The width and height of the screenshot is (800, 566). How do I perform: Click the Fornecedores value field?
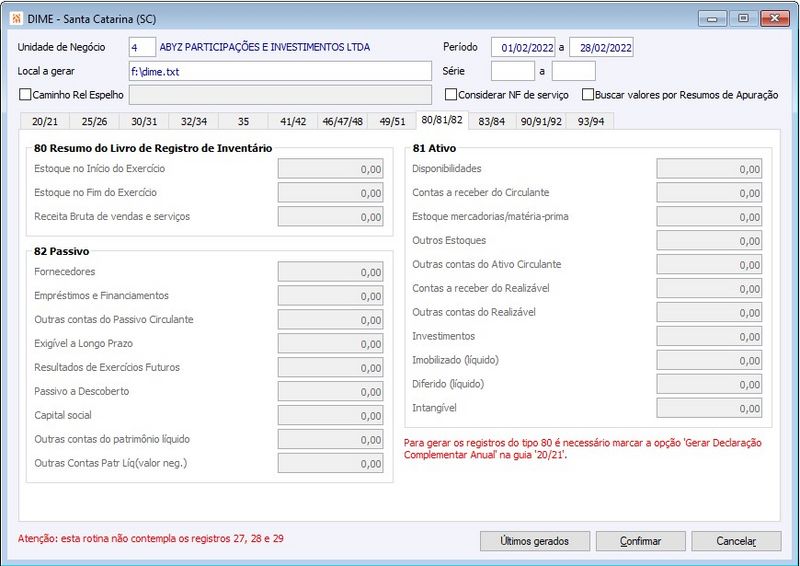[x=331, y=272]
